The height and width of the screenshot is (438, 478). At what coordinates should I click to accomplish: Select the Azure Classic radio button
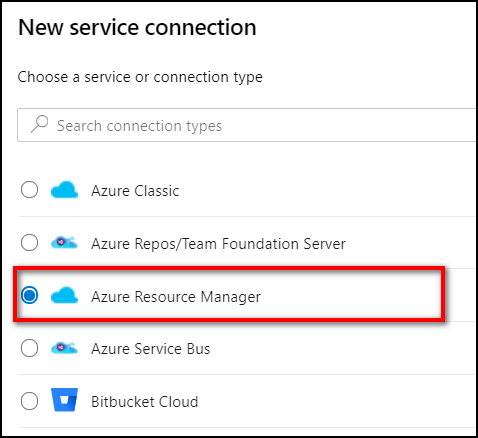point(29,190)
